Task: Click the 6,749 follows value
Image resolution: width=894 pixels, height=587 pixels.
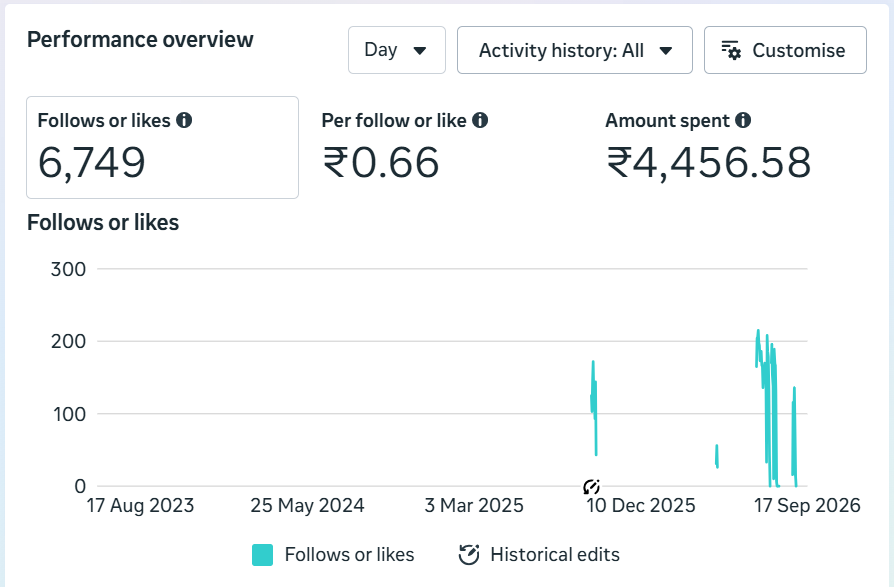Action: tap(92, 163)
